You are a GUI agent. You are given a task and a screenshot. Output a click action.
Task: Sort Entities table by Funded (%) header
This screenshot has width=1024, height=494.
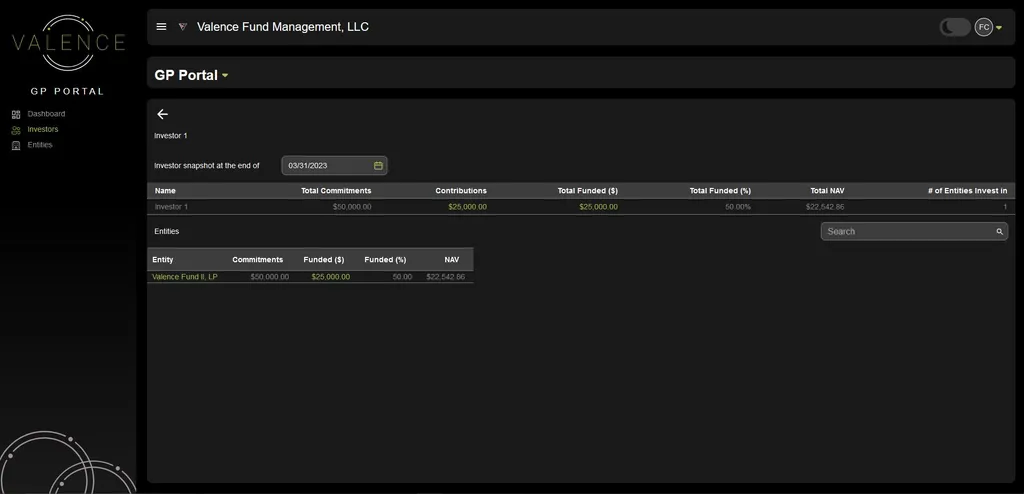click(x=385, y=260)
